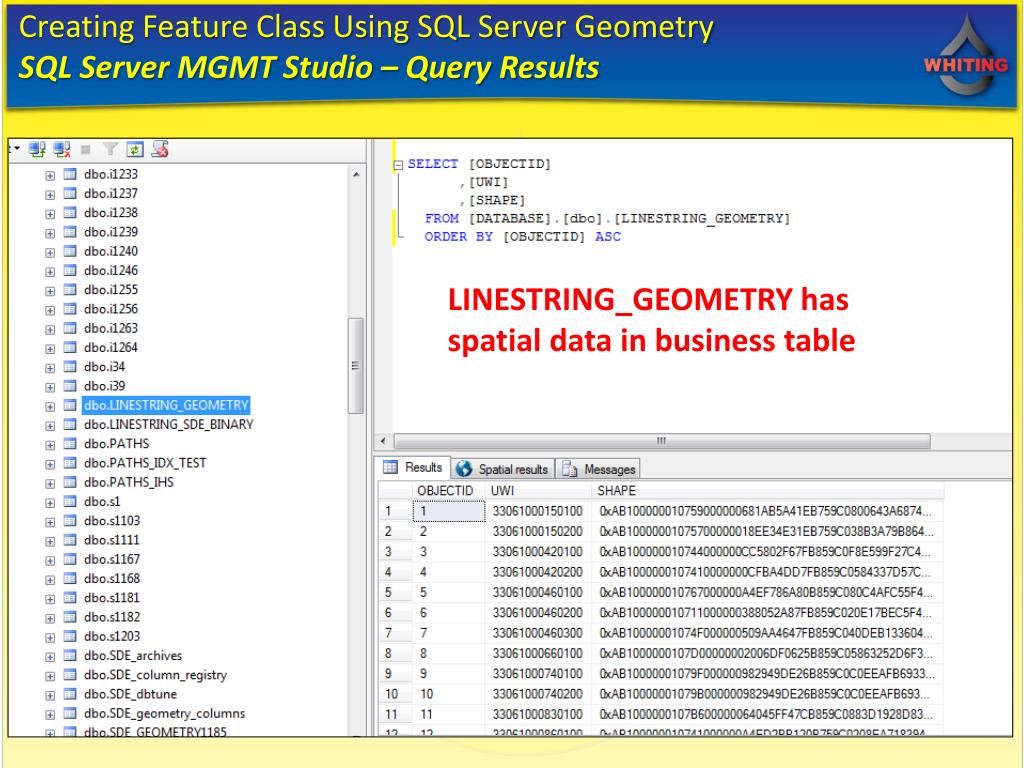This screenshot has width=1024, height=768.
Task: Expand the dbo.i39 table node
Action: (x=50, y=387)
